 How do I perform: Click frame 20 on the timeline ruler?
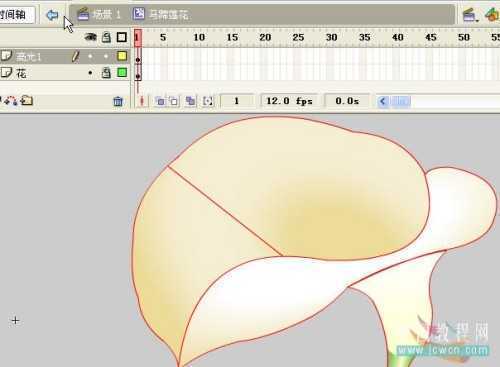265,37
